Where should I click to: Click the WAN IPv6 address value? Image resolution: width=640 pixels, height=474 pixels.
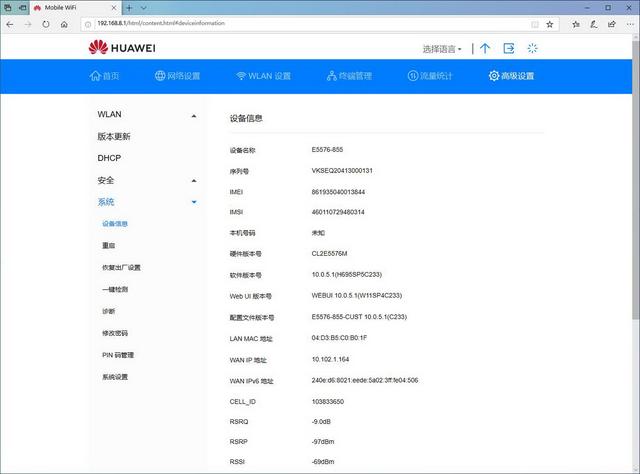pos(365,380)
